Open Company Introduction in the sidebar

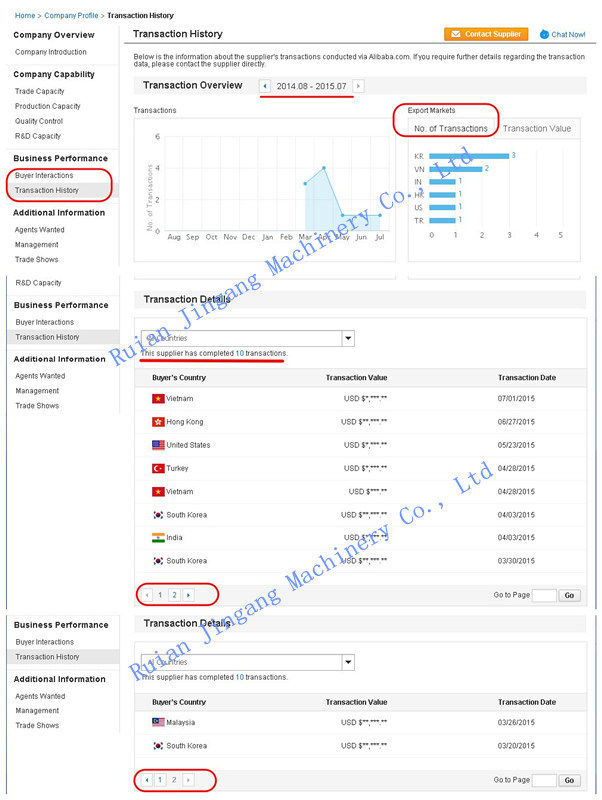(51, 52)
